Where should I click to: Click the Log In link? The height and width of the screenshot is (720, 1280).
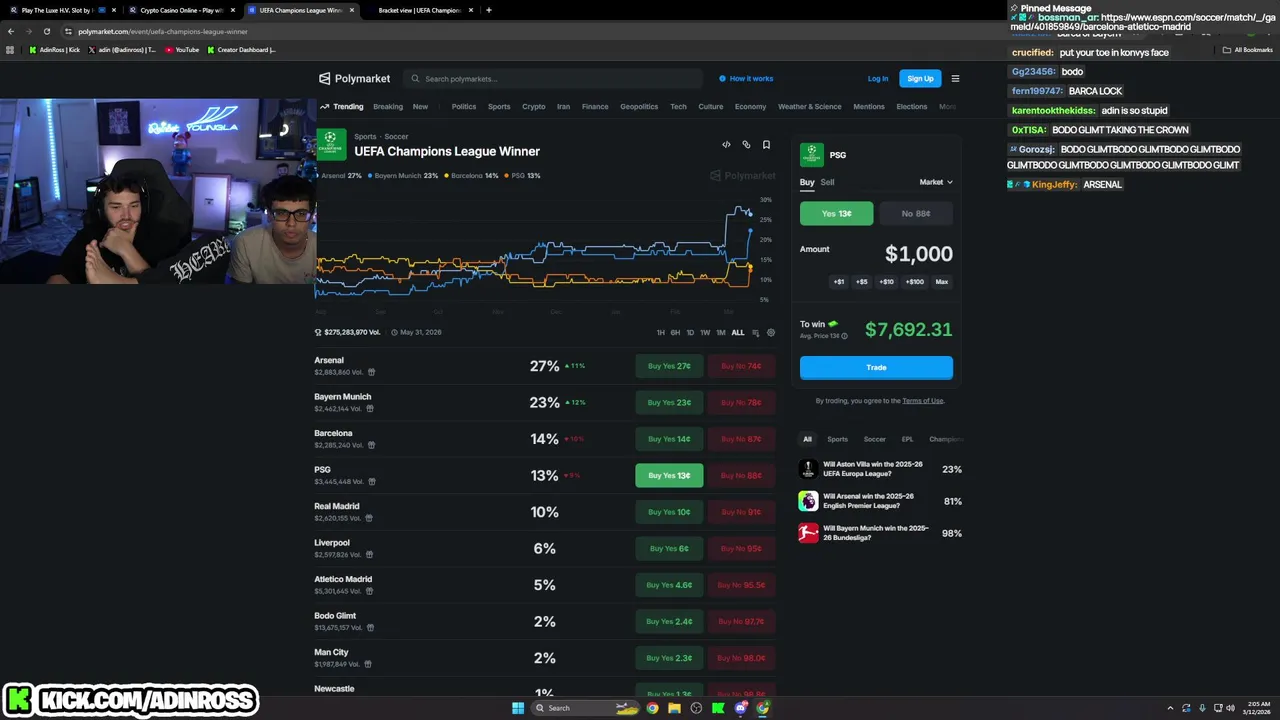coord(878,79)
